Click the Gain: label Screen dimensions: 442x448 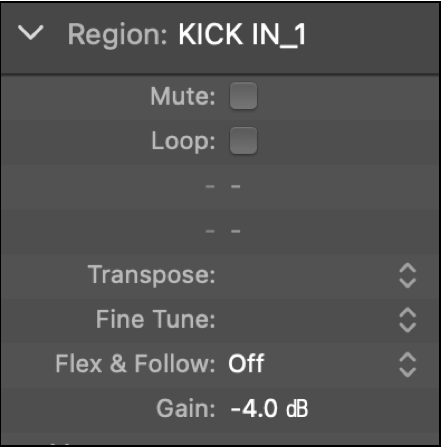click(x=186, y=409)
